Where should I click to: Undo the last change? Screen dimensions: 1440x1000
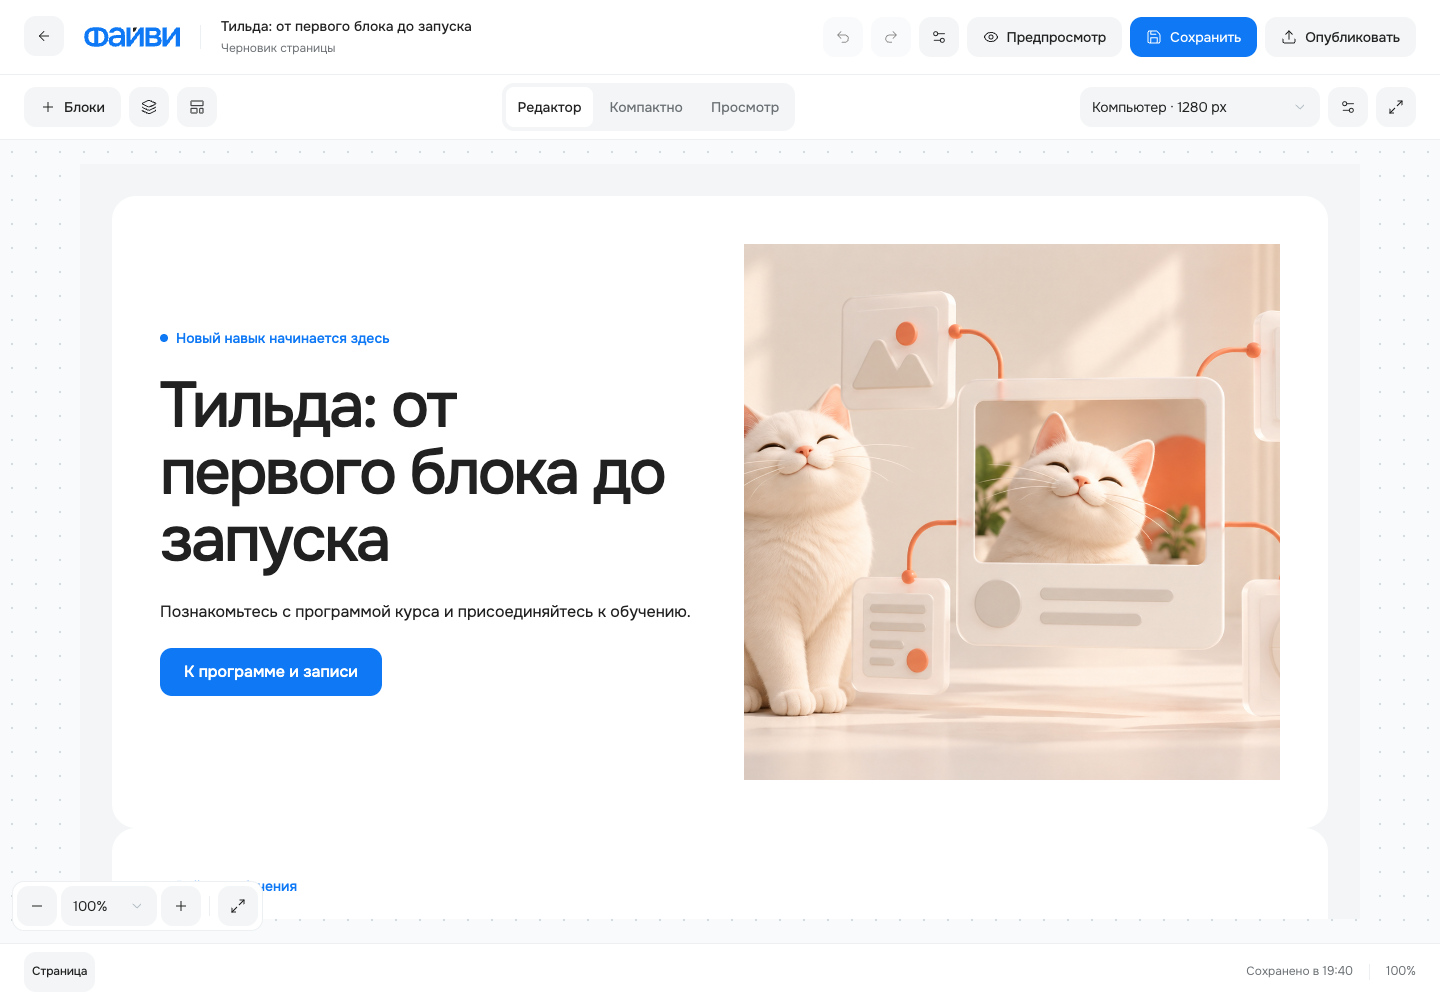pos(843,37)
